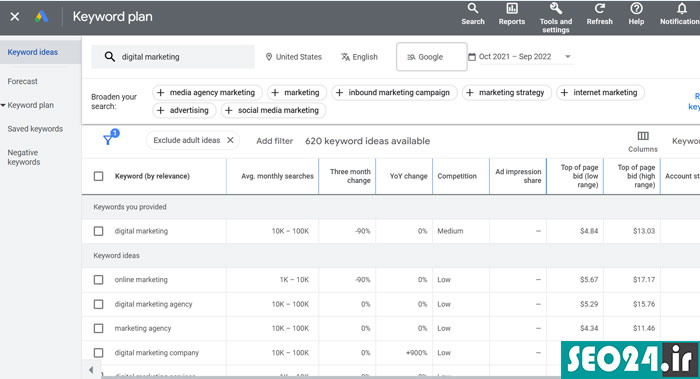The height and width of the screenshot is (379, 700).
Task: Sort by YoY change column
Action: click(408, 176)
